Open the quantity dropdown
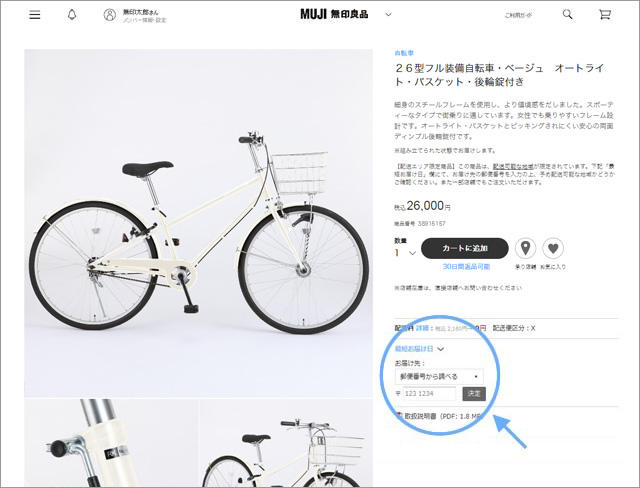The width and height of the screenshot is (640, 488). click(405, 253)
